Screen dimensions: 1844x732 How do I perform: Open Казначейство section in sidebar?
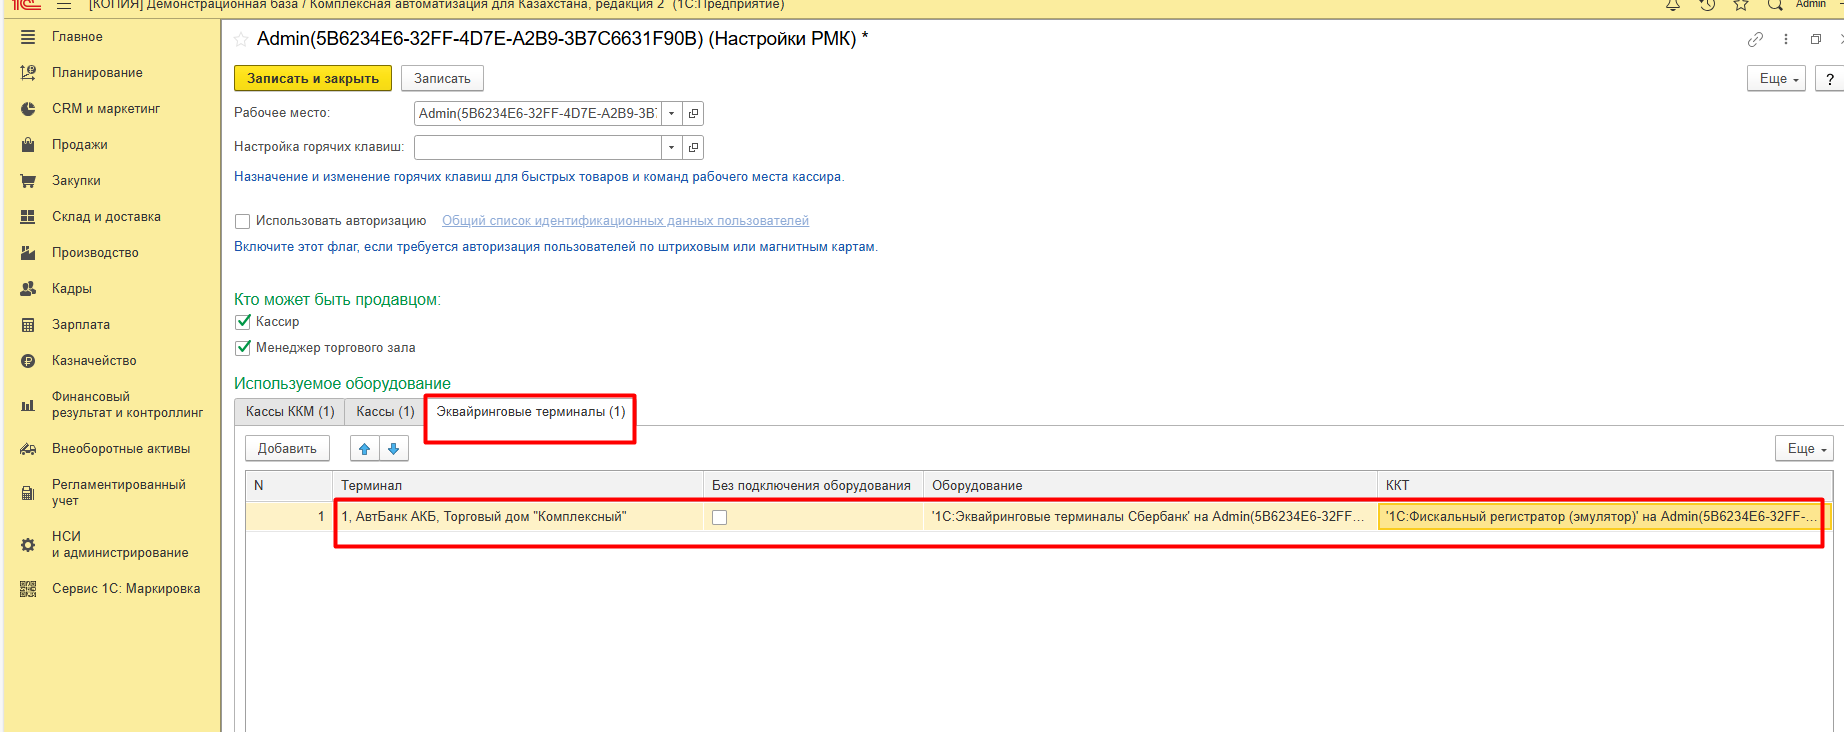(x=94, y=361)
